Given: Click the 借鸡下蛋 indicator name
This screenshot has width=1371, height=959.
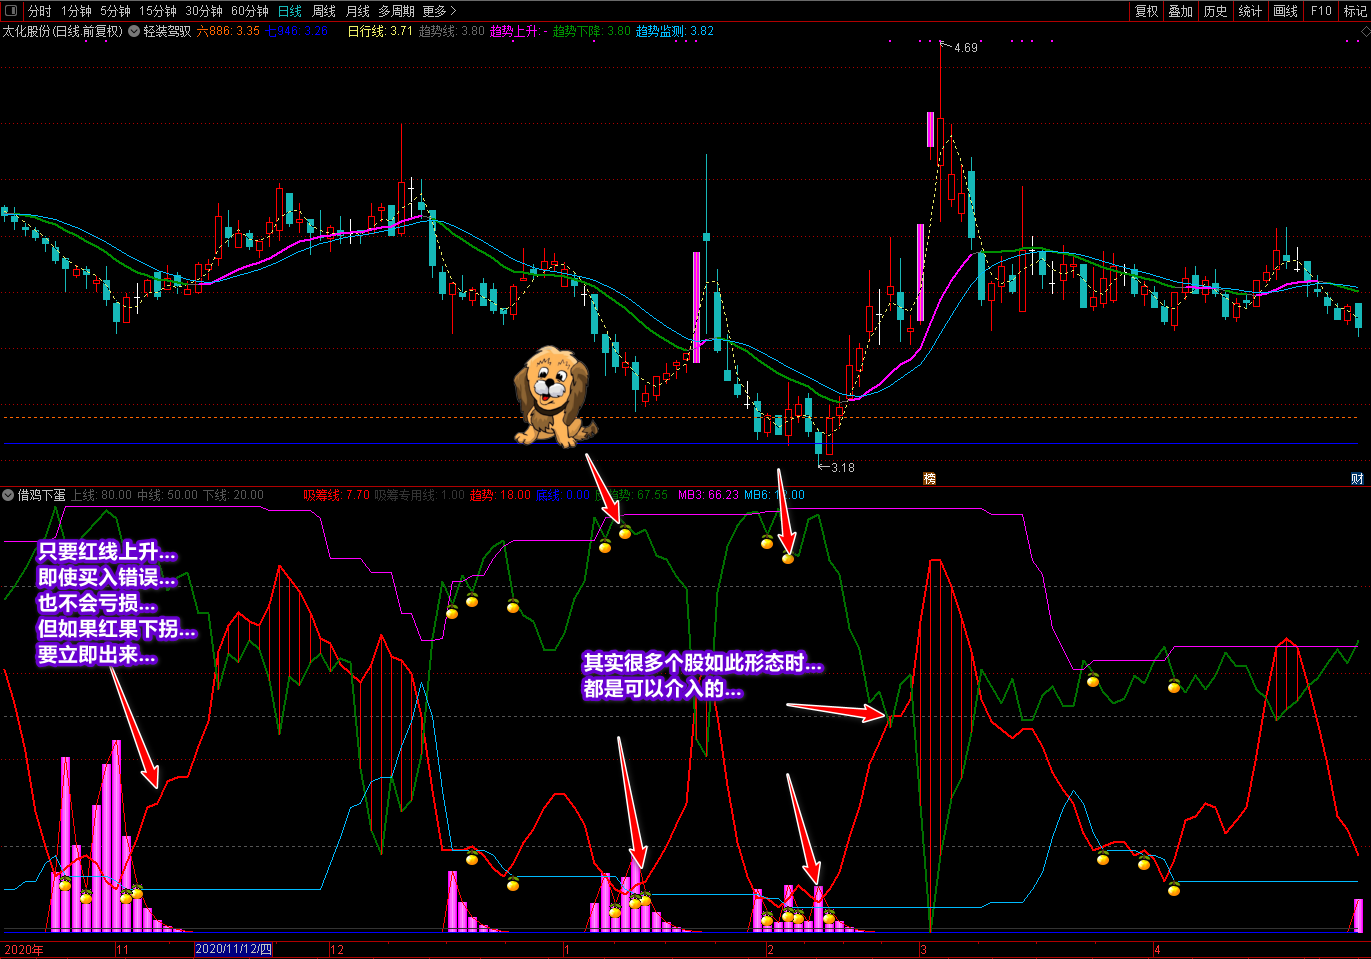Looking at the screenshot, I should [41, 495].
